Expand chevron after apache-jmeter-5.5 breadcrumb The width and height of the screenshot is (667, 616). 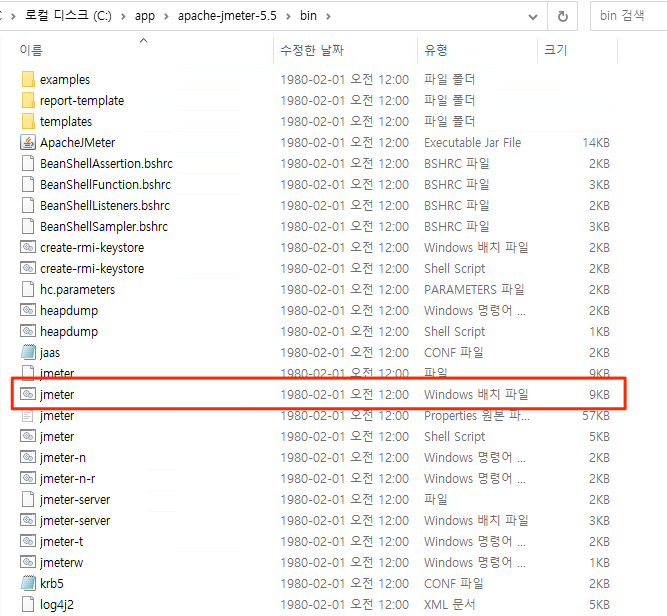[x=288, y=16]
